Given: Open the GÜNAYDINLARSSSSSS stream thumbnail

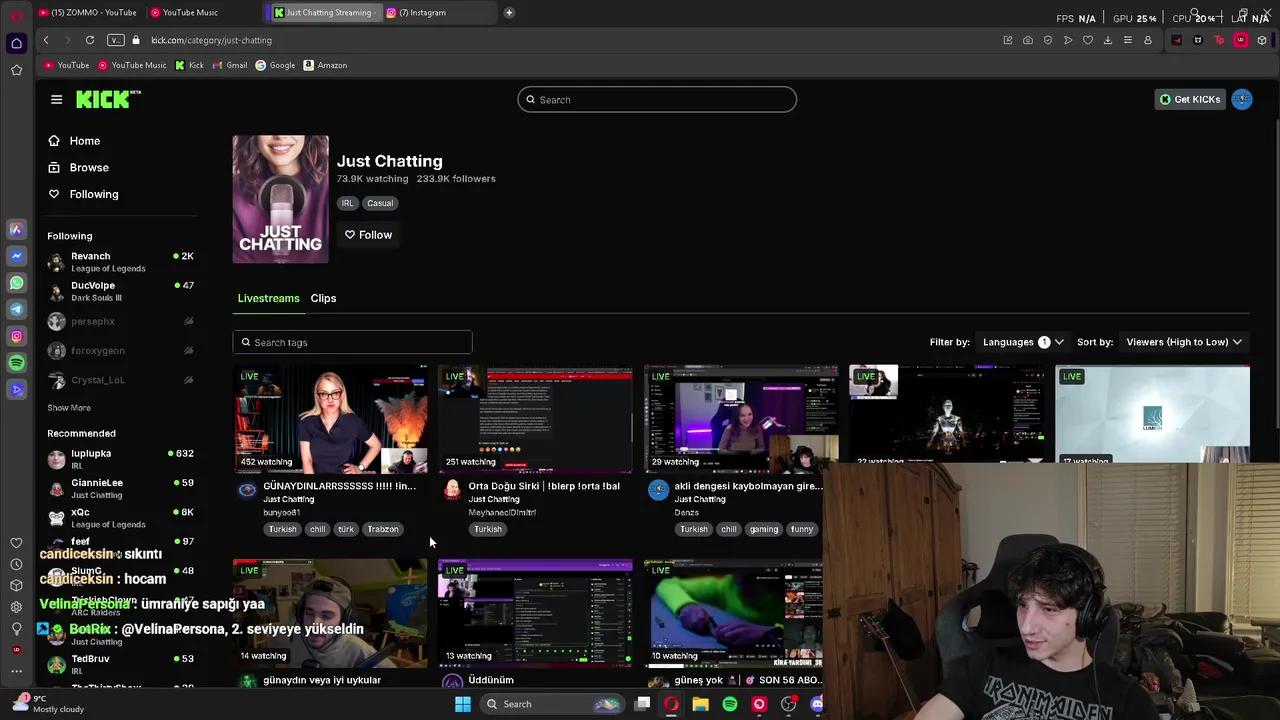Looking at the screenshot, I should point(330,419).
